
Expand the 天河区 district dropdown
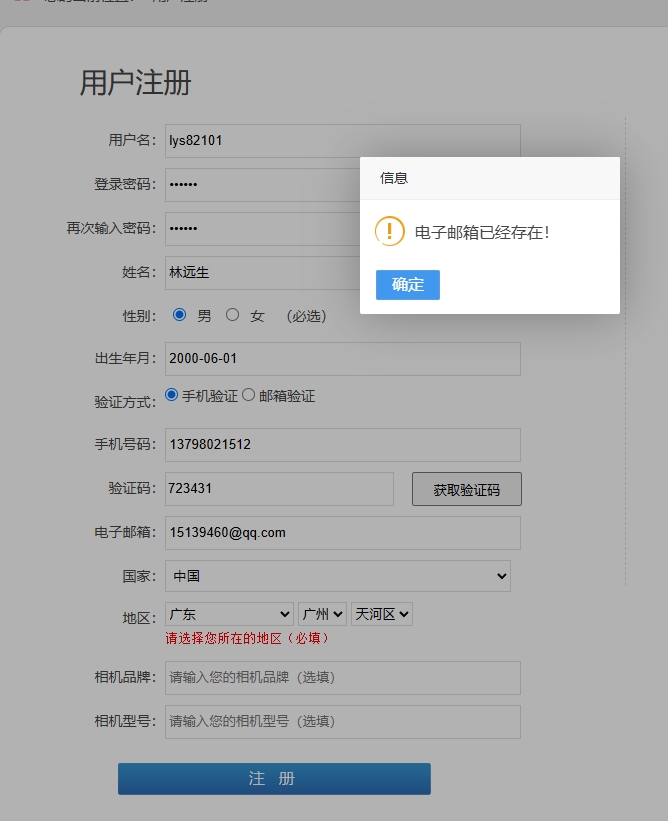(x=381, y=614)
